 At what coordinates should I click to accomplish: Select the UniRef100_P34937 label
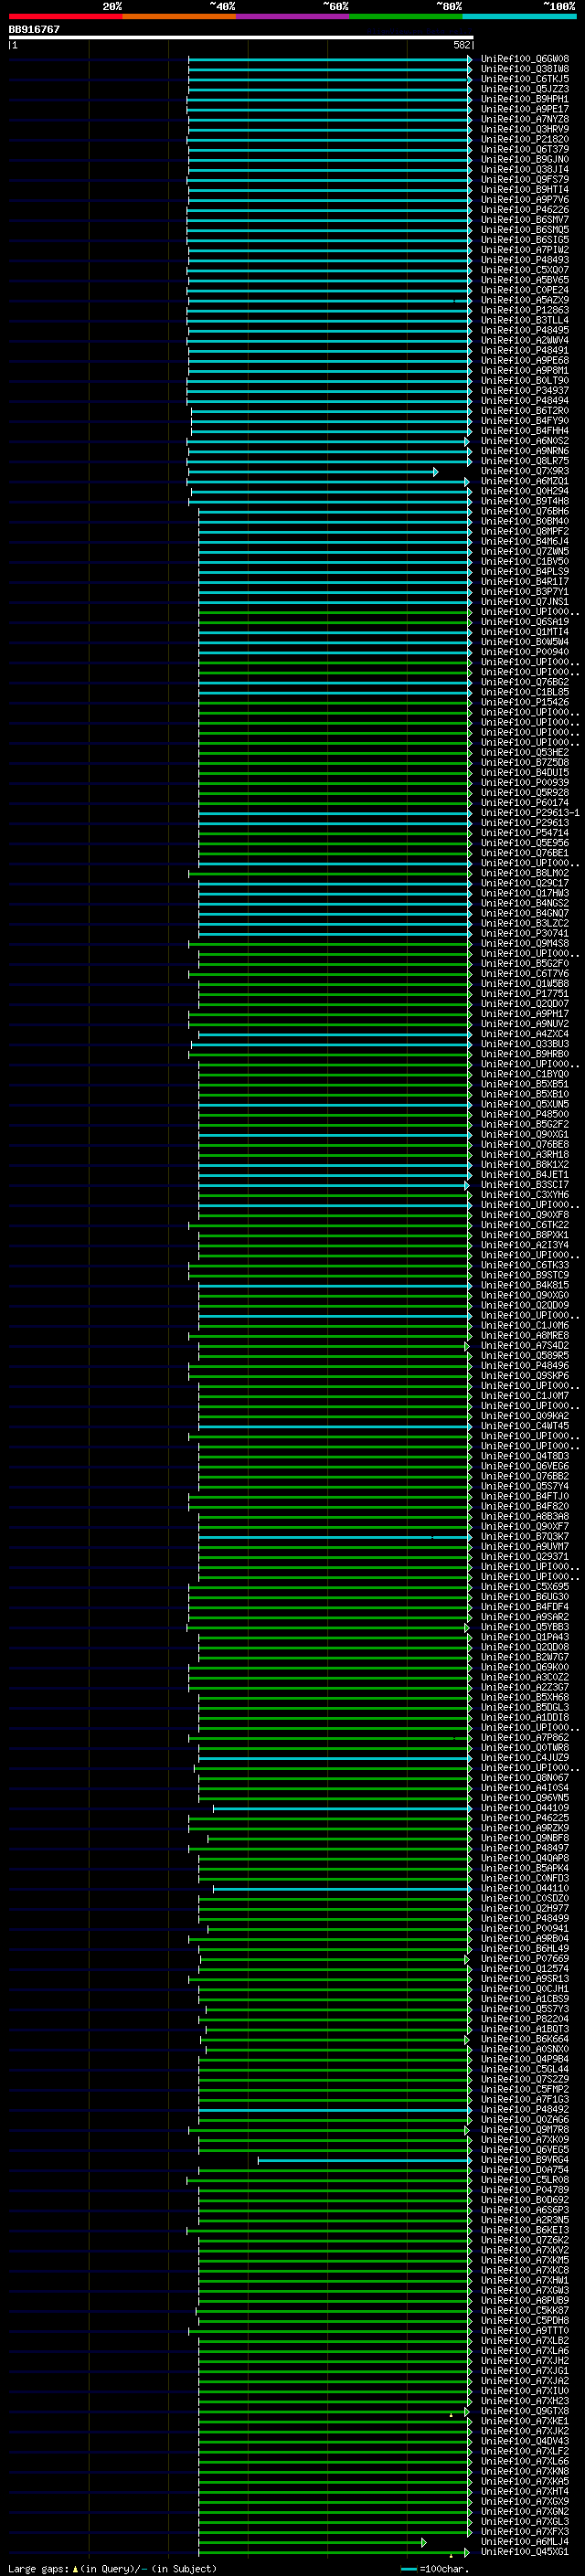[525, 391]
